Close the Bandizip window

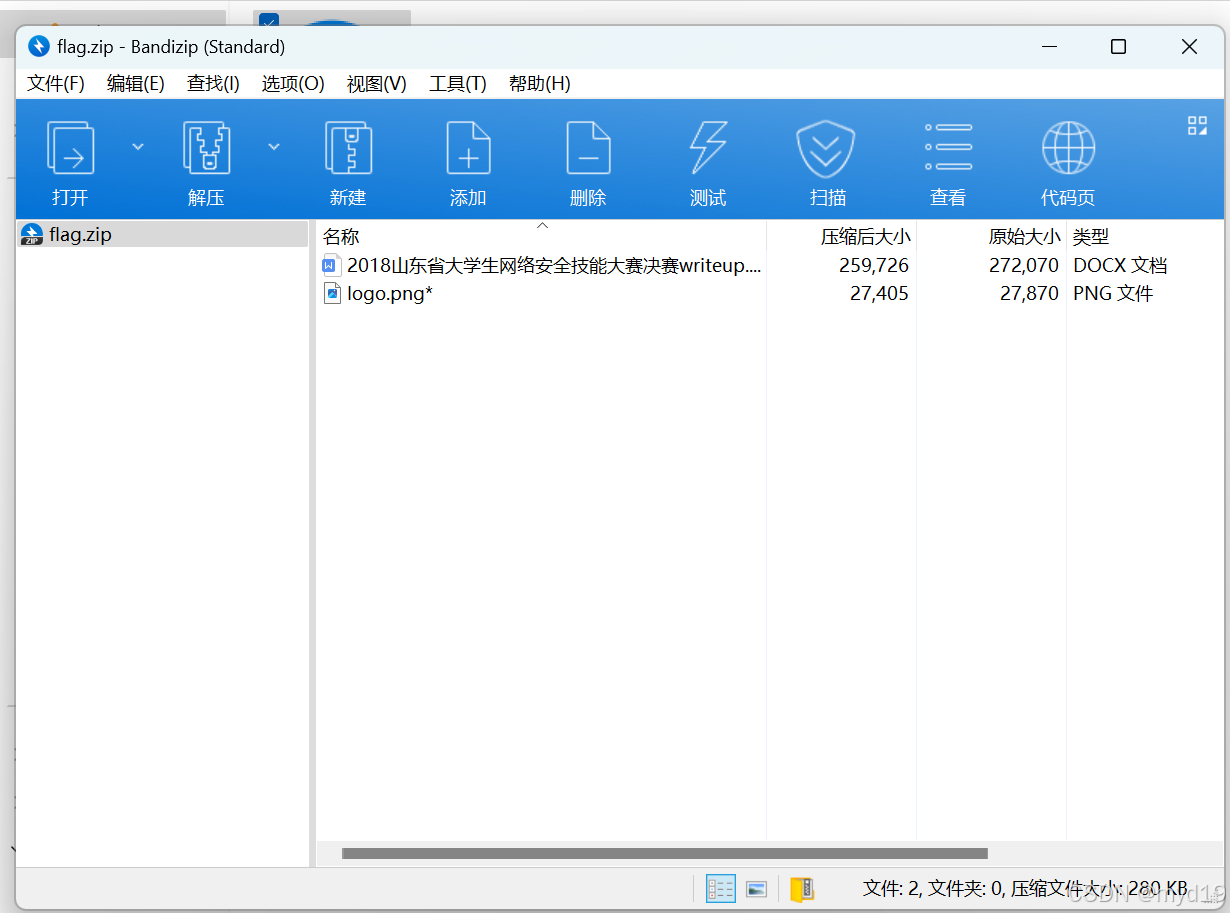pyautogui.click(x=1189, y=47)
